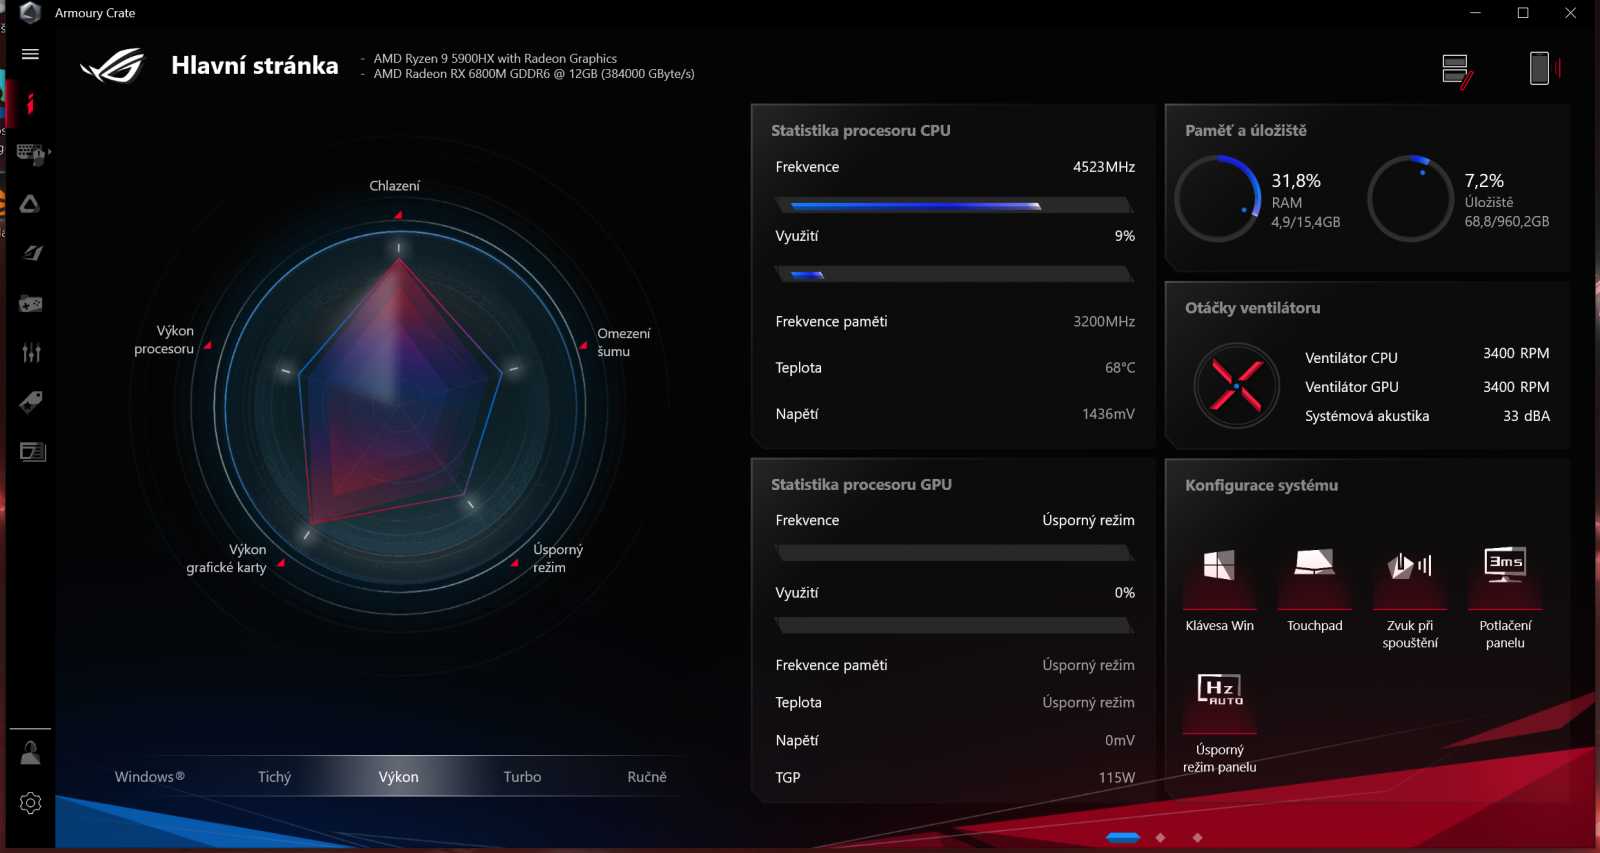Open Aura Sync triangle icon
The height and width of the screenshot is (853, 1600).
(30, 204)
